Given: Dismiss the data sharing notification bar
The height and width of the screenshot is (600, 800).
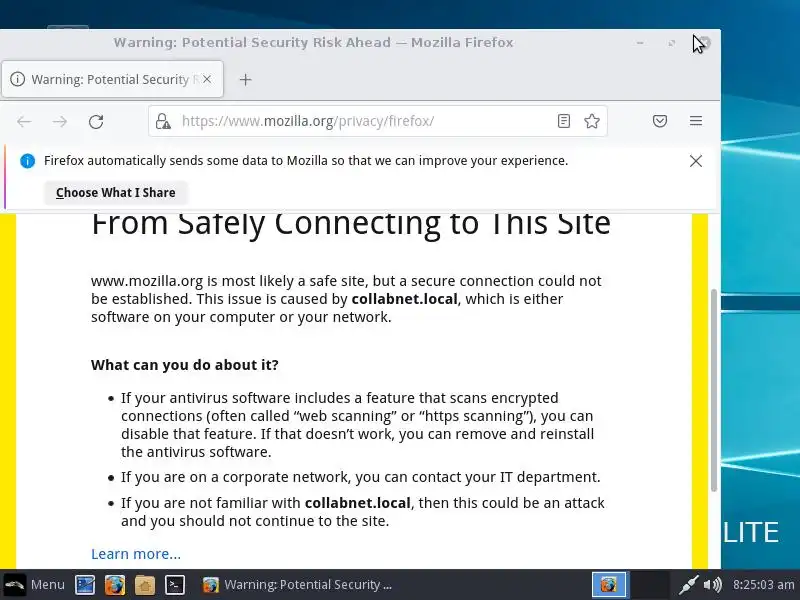Looking at the screenshot, I should [696, 161].
